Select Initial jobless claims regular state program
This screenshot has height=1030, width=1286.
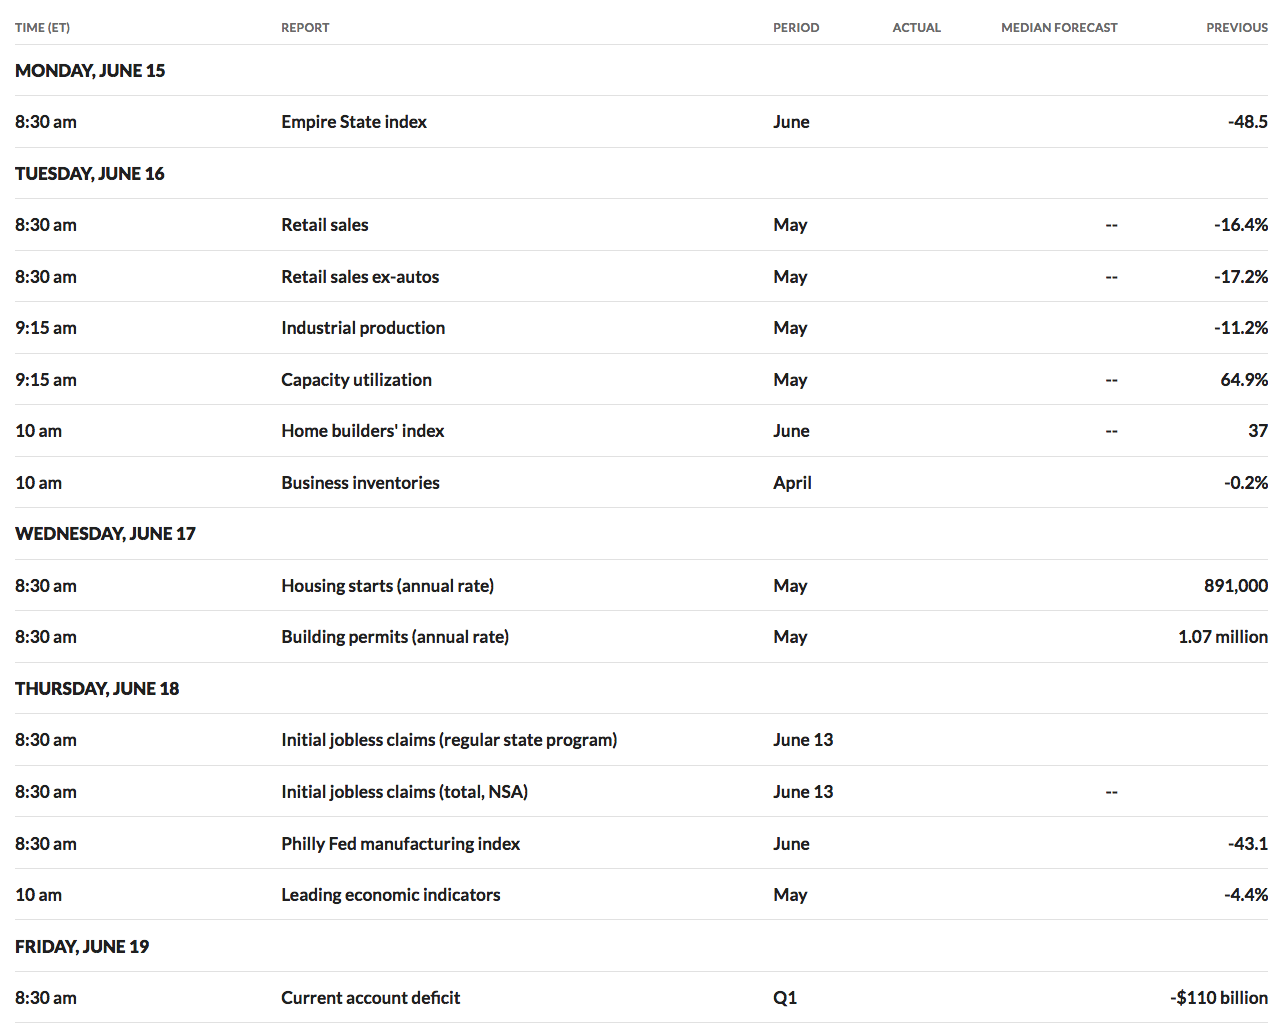[x=449, y=740]
